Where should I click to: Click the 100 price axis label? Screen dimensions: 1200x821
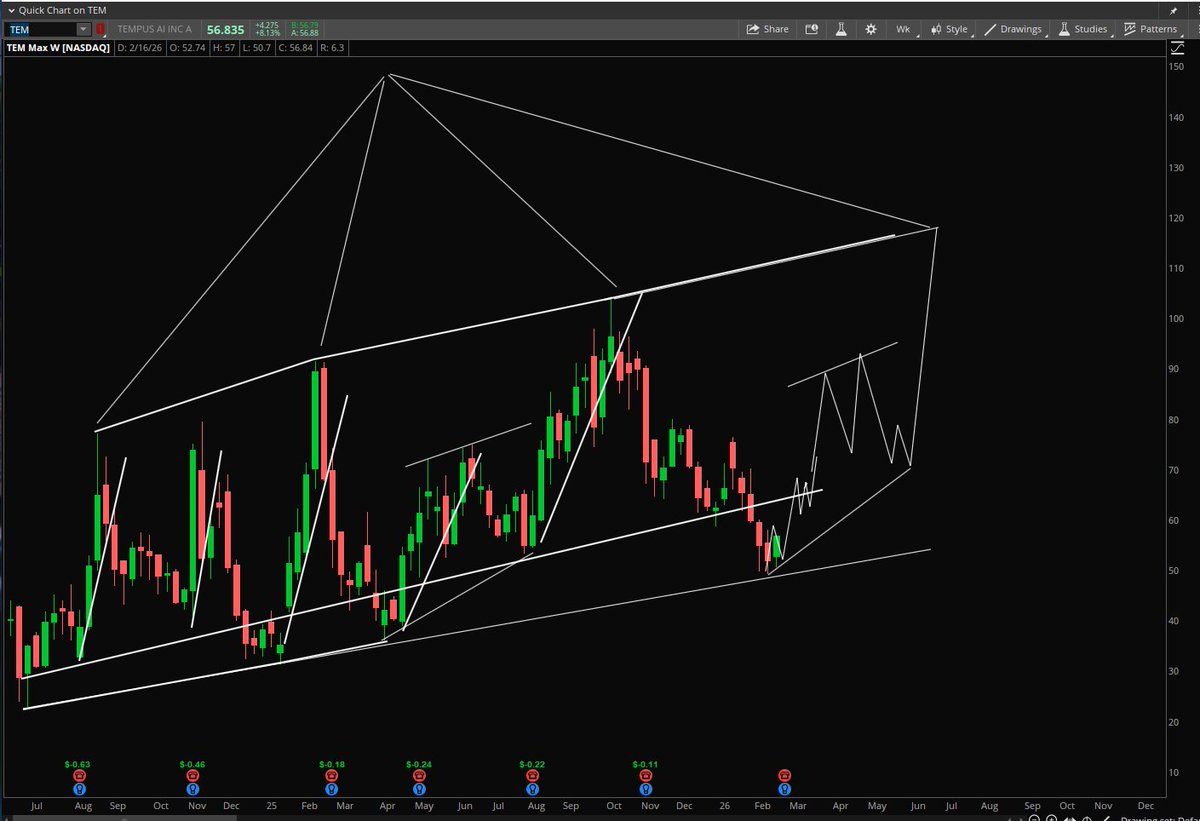[x=1177, y=319]
